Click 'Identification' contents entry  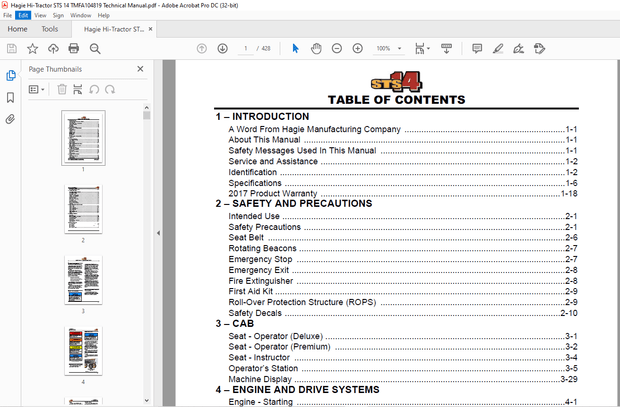pyautogui.click(x=252, y=172)
